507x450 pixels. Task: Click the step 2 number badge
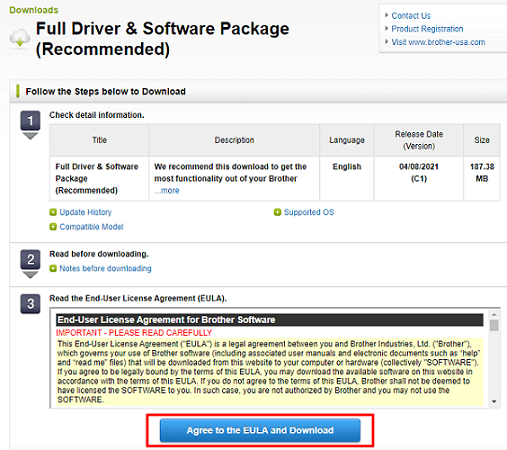point(30,260)
